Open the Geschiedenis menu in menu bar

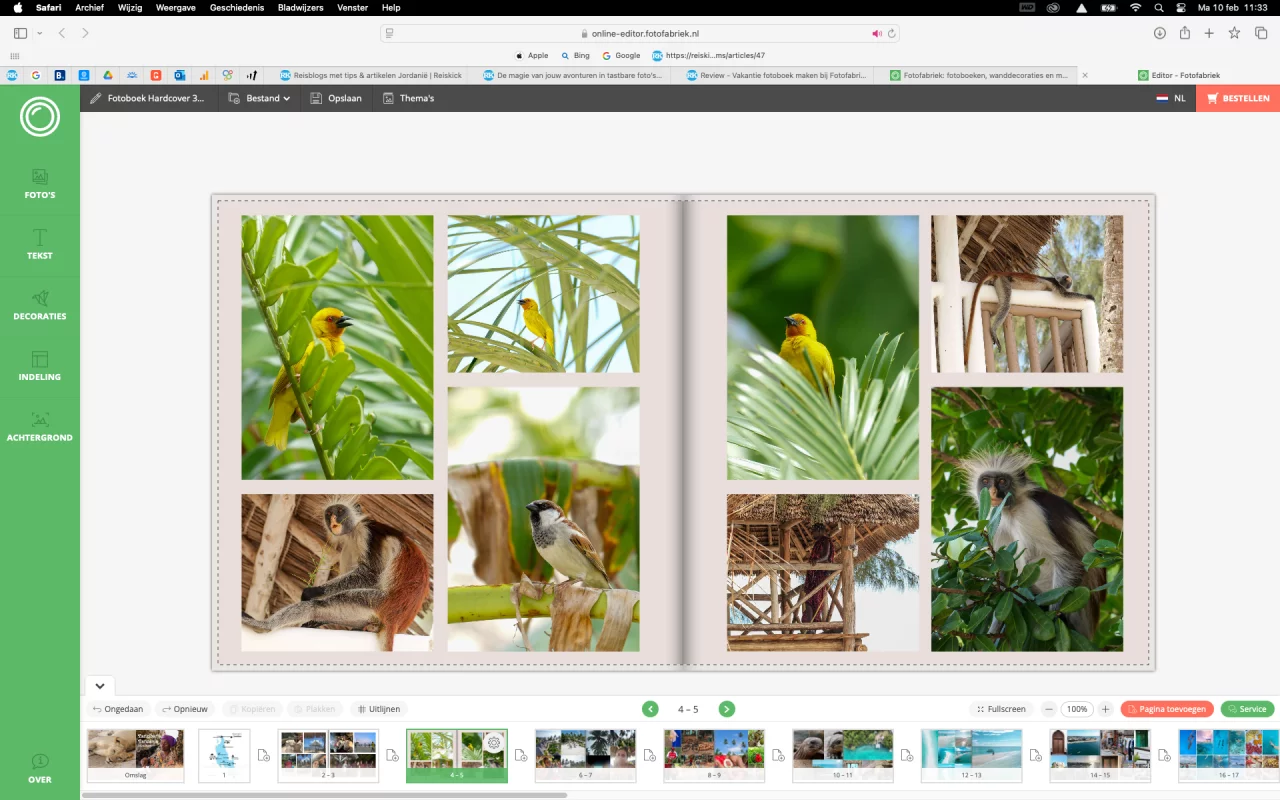[236, 7]
